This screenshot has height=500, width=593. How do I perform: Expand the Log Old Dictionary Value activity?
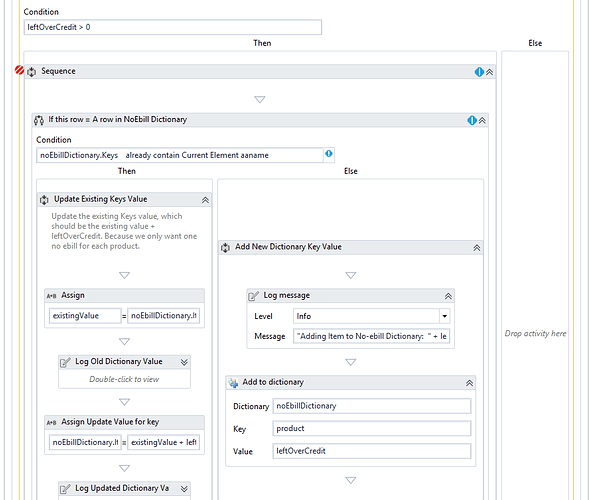(184, 362)
